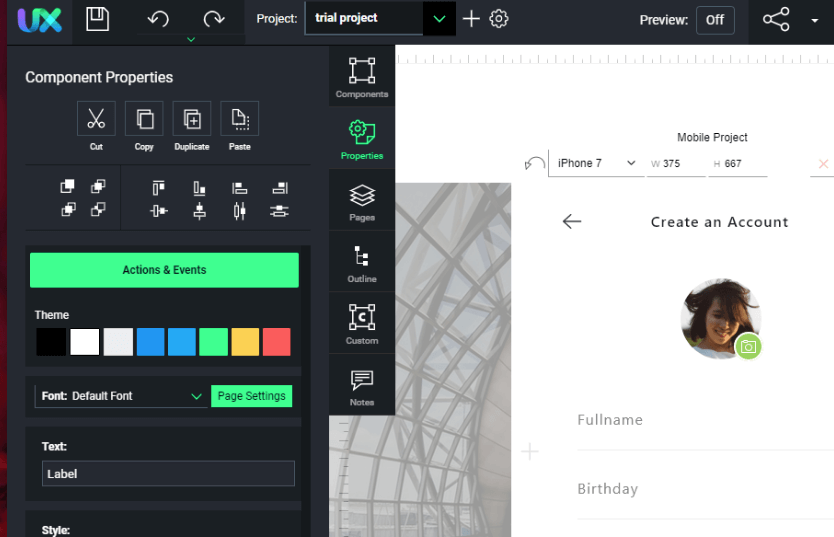Viewport: 834px width, 537px height.
Task: Switch to the Pages tab
Action: (362, 202)
